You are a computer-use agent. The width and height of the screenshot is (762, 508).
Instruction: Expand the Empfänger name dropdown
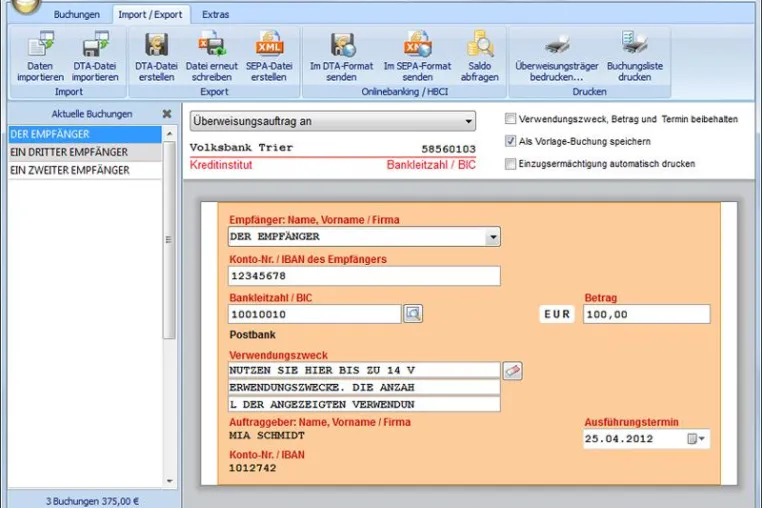(493, 237)
